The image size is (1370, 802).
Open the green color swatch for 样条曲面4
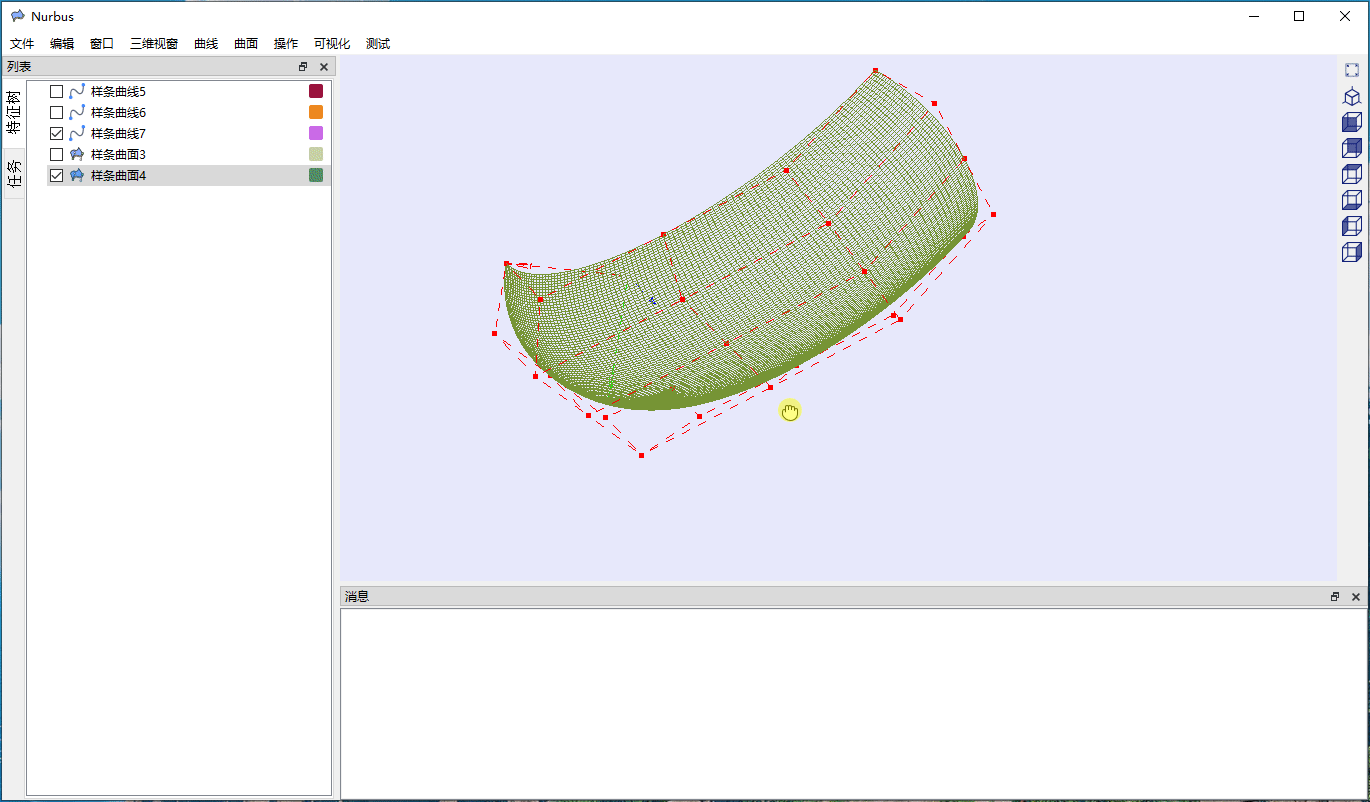coord(316,175)
